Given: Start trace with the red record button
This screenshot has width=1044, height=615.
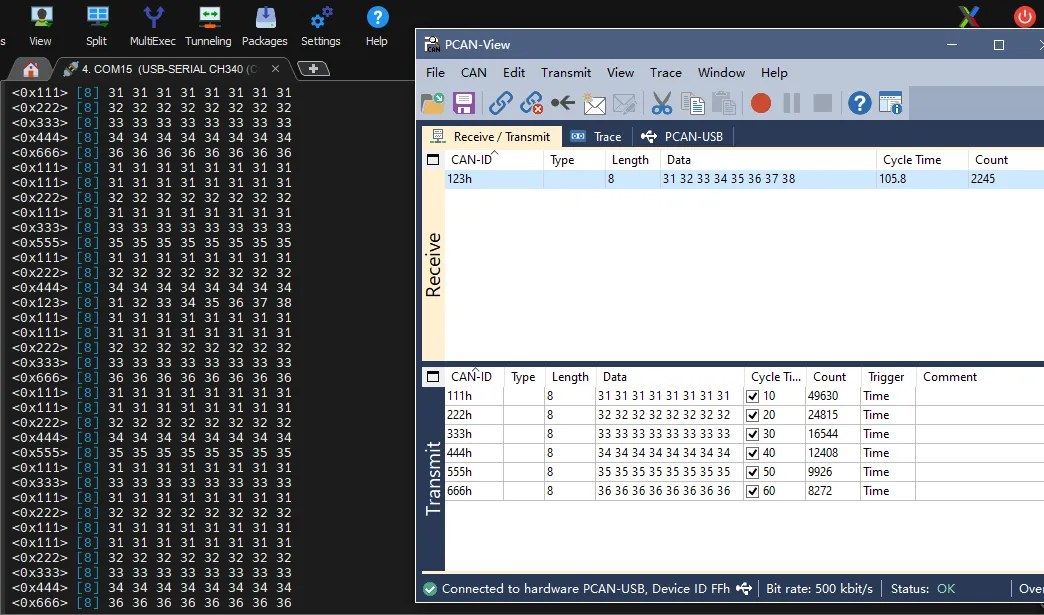Looking at the screenshot, I should click(761, 103).
